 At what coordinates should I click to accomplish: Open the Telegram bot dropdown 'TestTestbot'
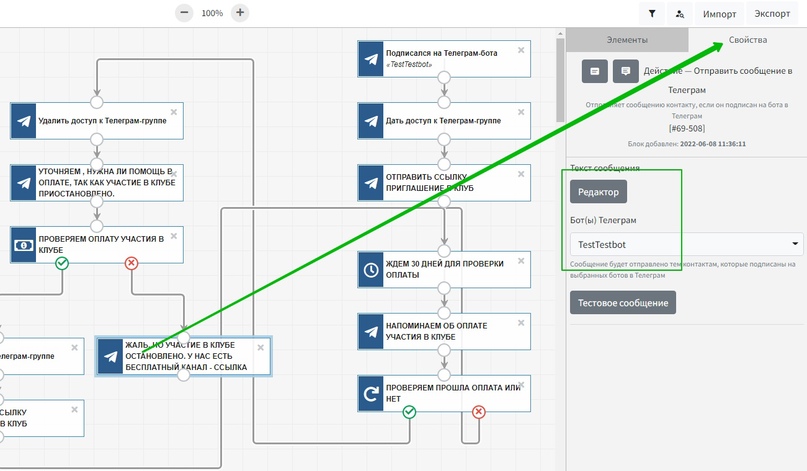click(686, 243)
